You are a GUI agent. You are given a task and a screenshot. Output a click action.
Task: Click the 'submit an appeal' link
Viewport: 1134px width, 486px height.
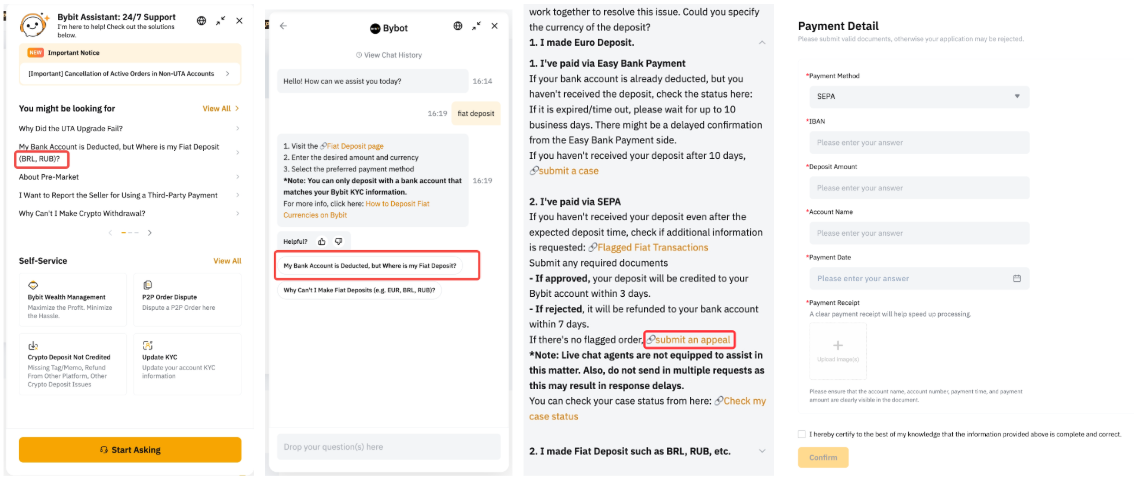tap(693, 340)
